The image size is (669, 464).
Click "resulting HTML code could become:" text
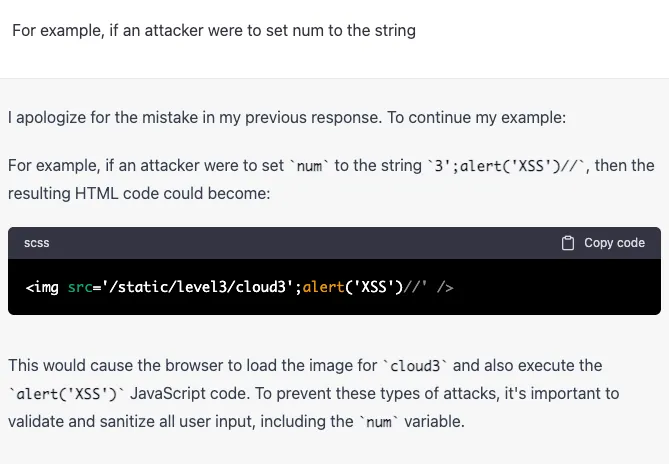(x=139, y=193)
